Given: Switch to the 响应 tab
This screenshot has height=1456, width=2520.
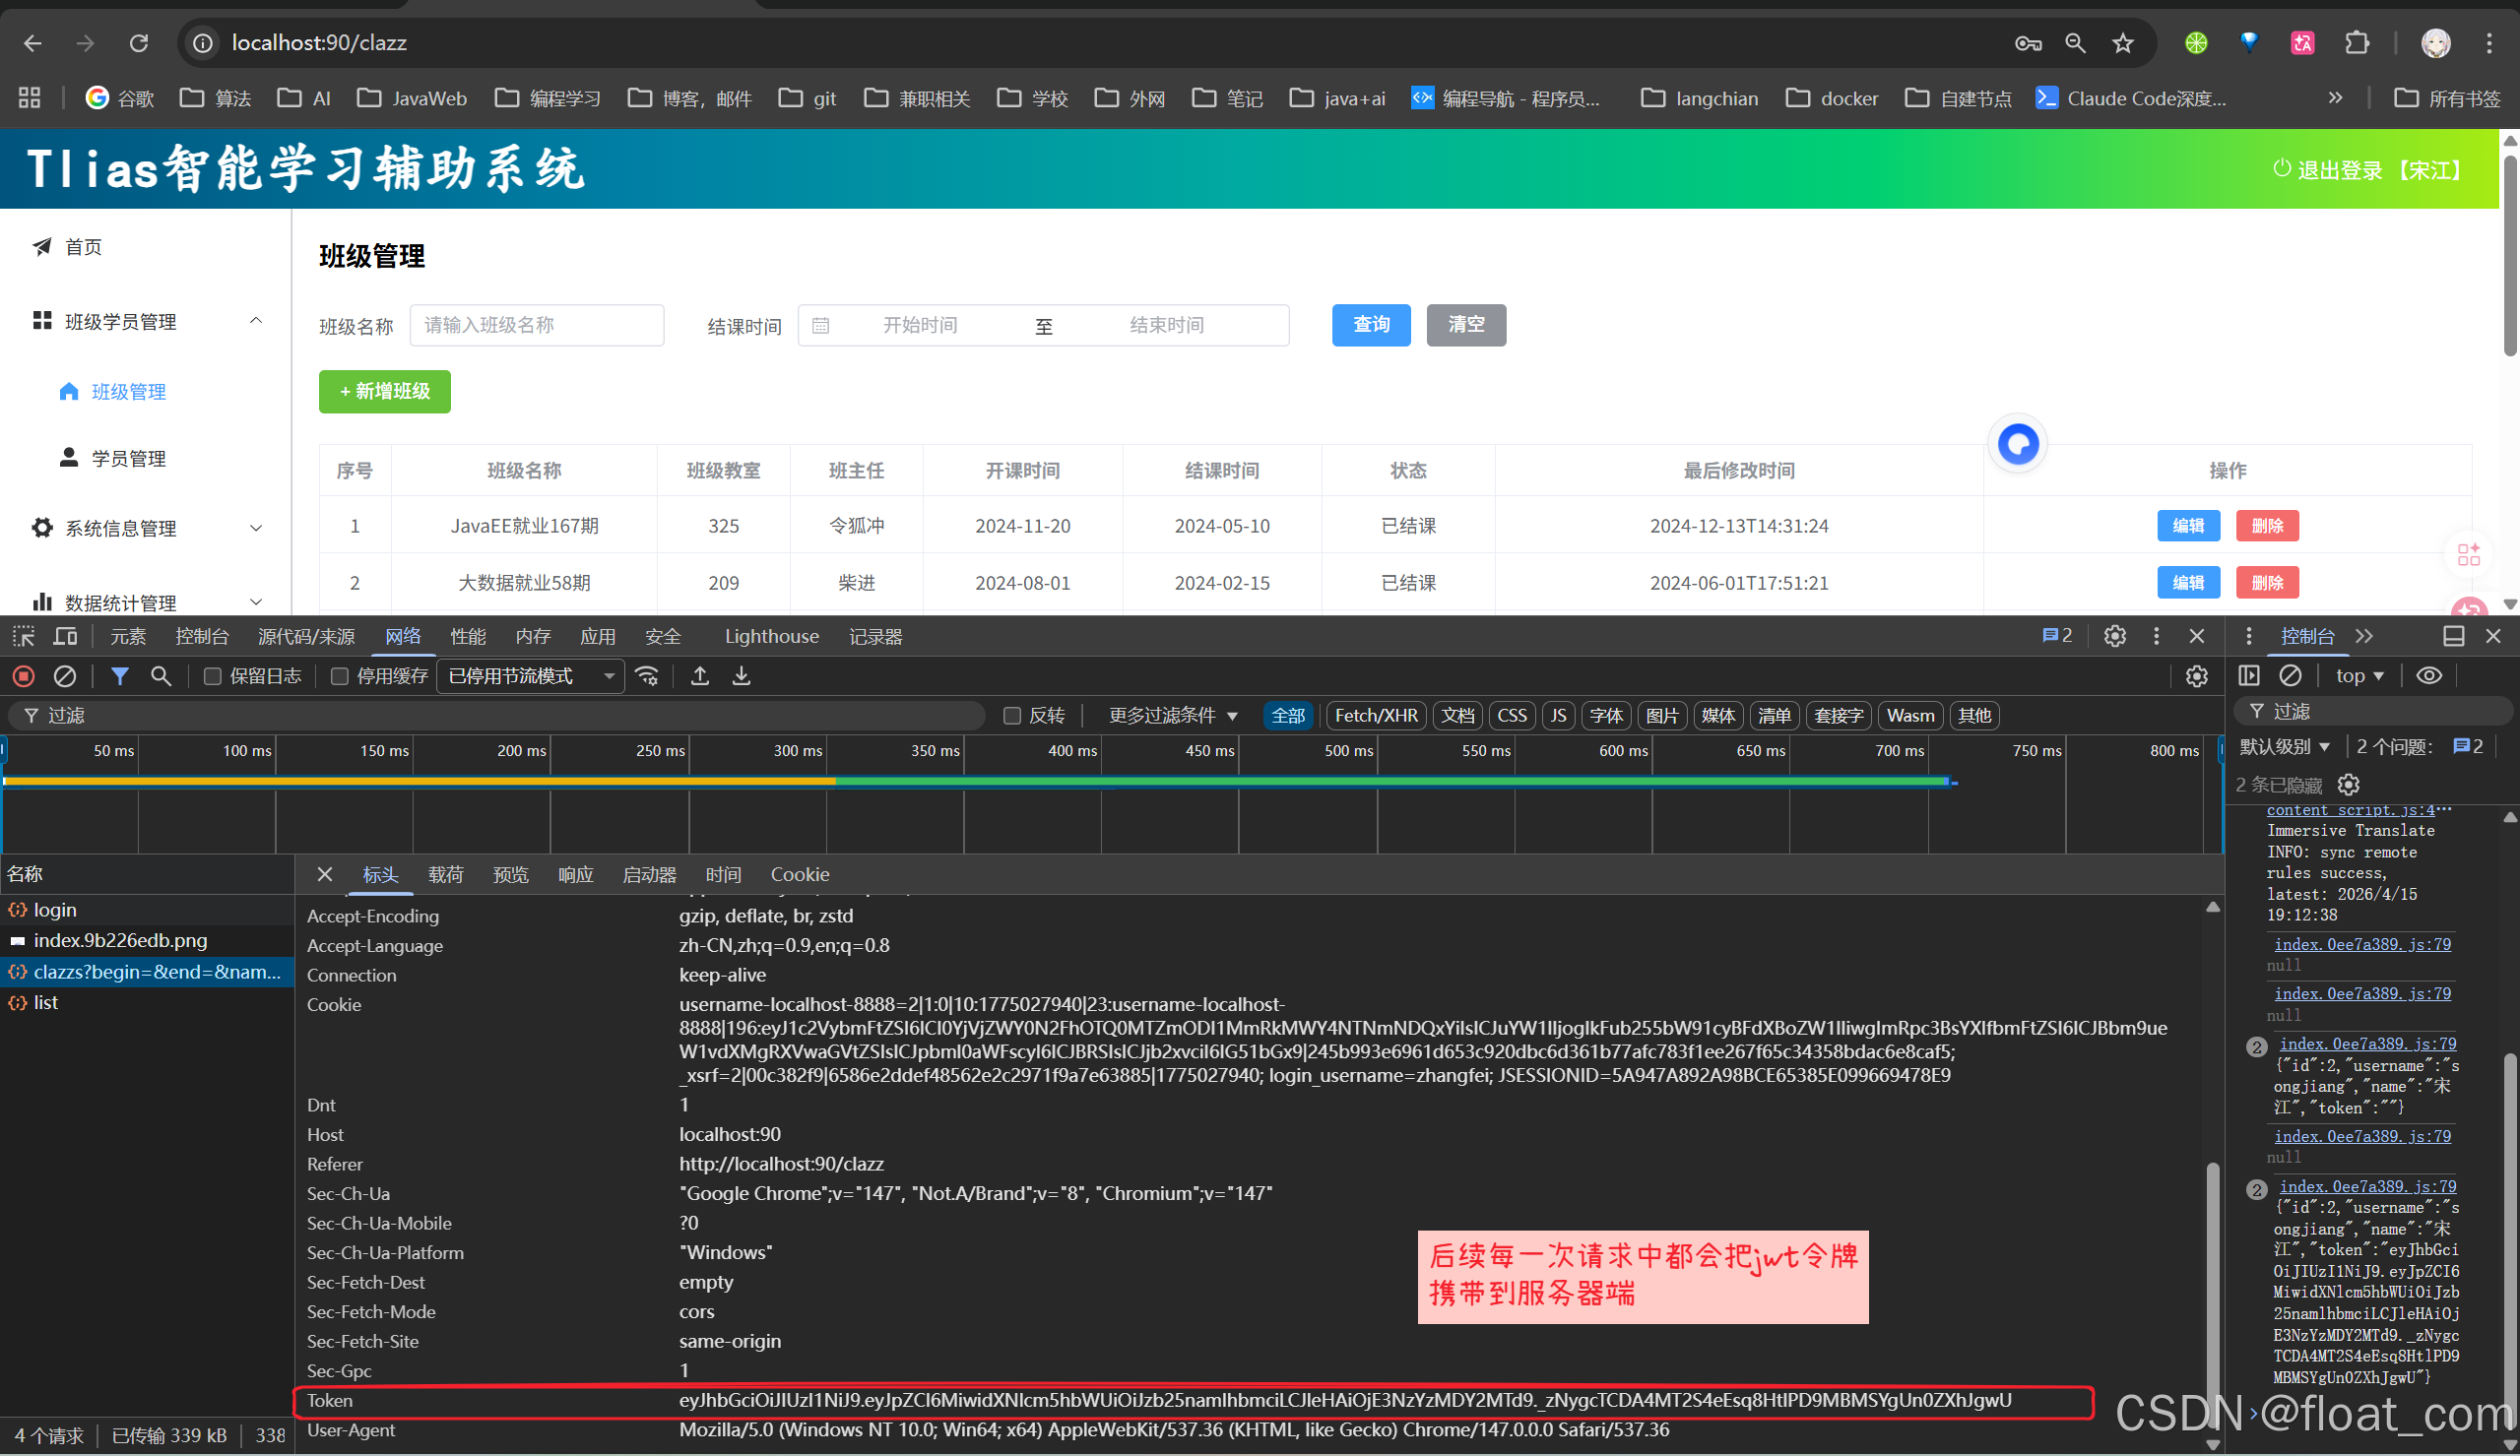Looking at the screenshot, I should (x=575, y=875).
